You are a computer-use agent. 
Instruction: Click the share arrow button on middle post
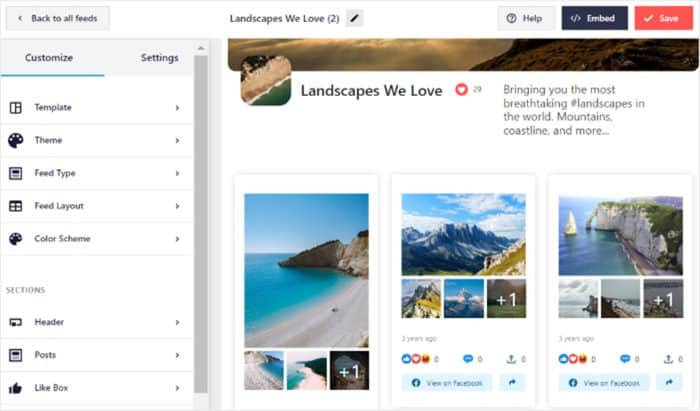pyautogui.click(x=512, y=382)
